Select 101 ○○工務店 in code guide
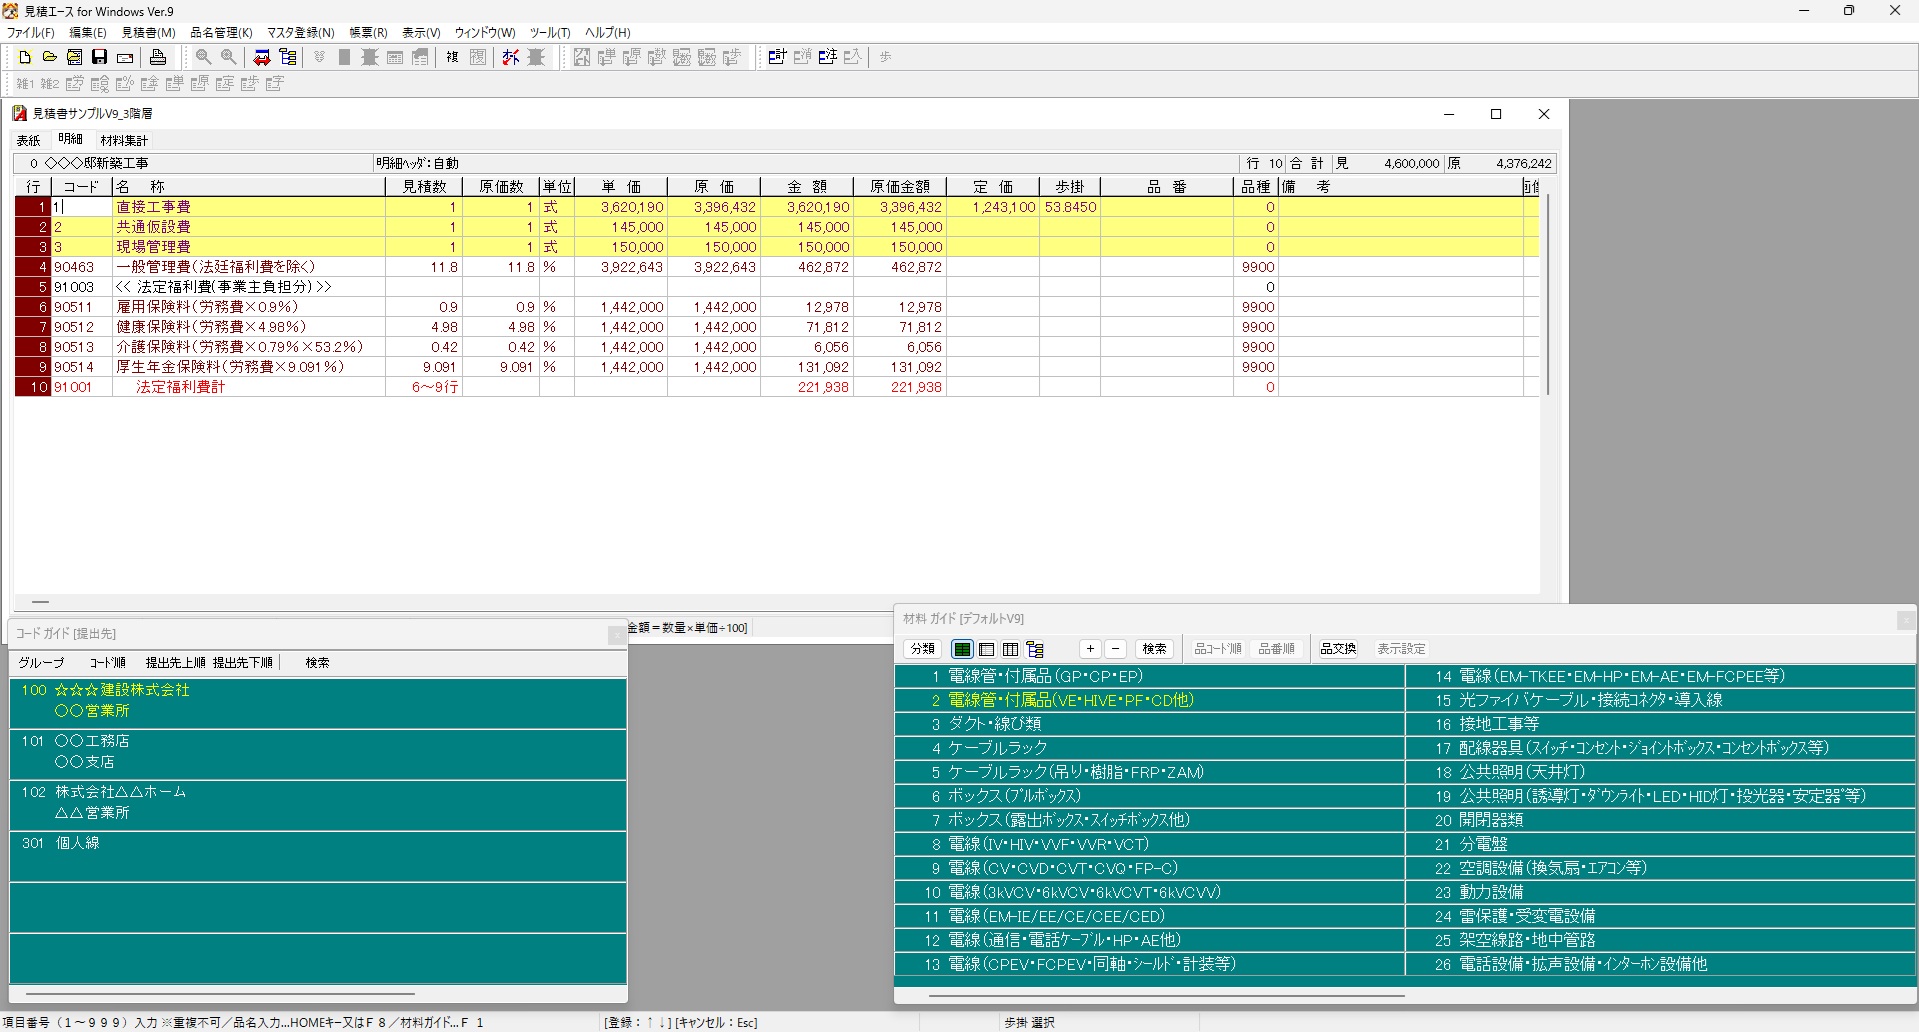 pos(318,753)
